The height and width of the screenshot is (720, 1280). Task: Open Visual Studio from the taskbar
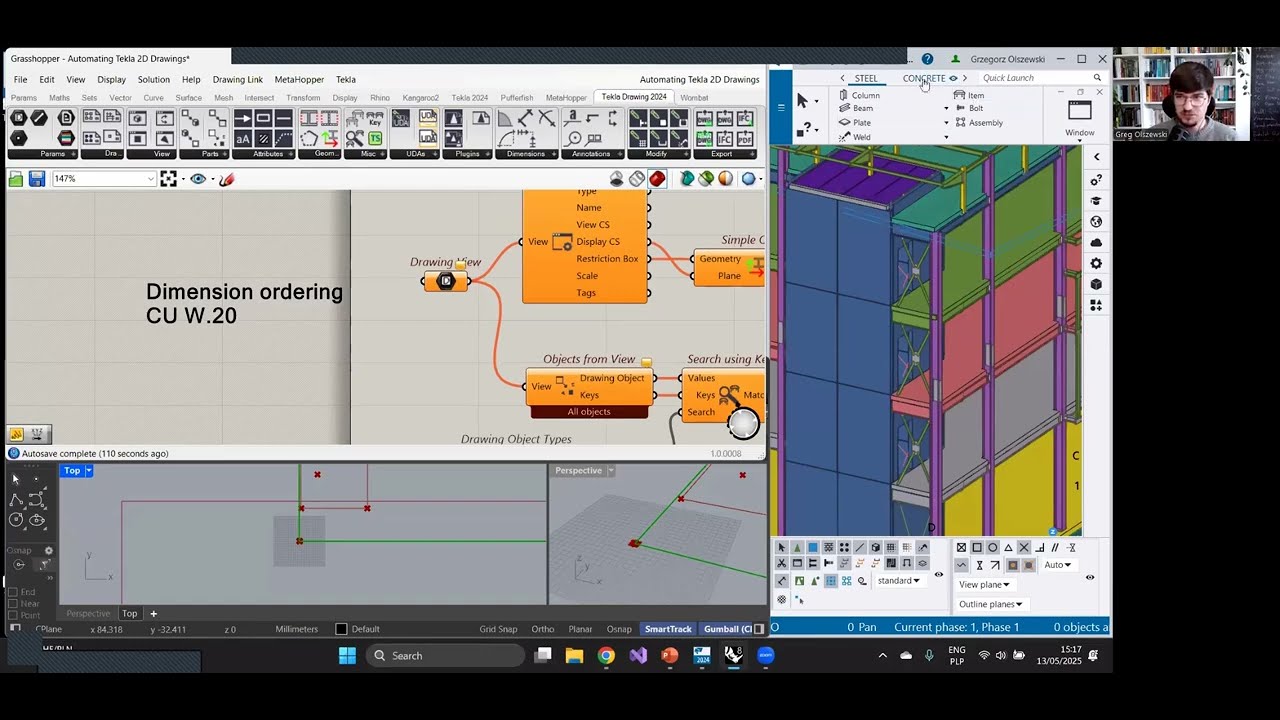point(638,656)
